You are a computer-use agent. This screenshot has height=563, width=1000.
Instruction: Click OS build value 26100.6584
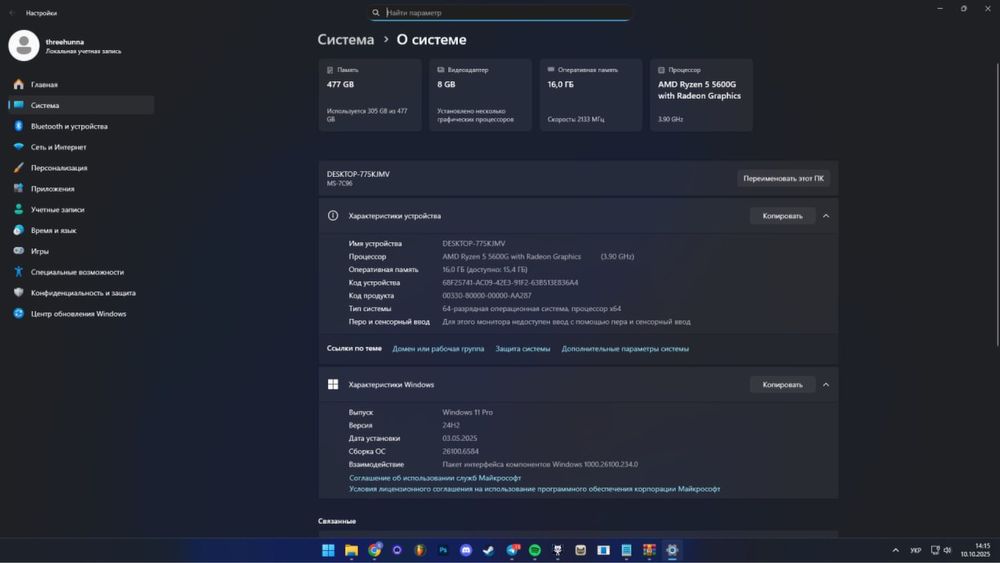[x=460, y=451]
